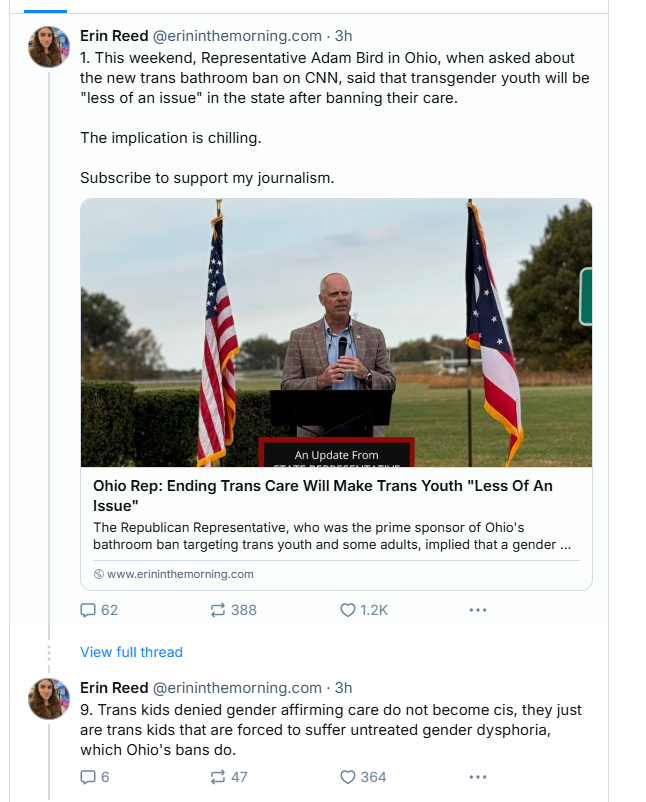Reply to the first Erin Reed post
Viewport: 646px width, 802px height.
tap(88, 610)
